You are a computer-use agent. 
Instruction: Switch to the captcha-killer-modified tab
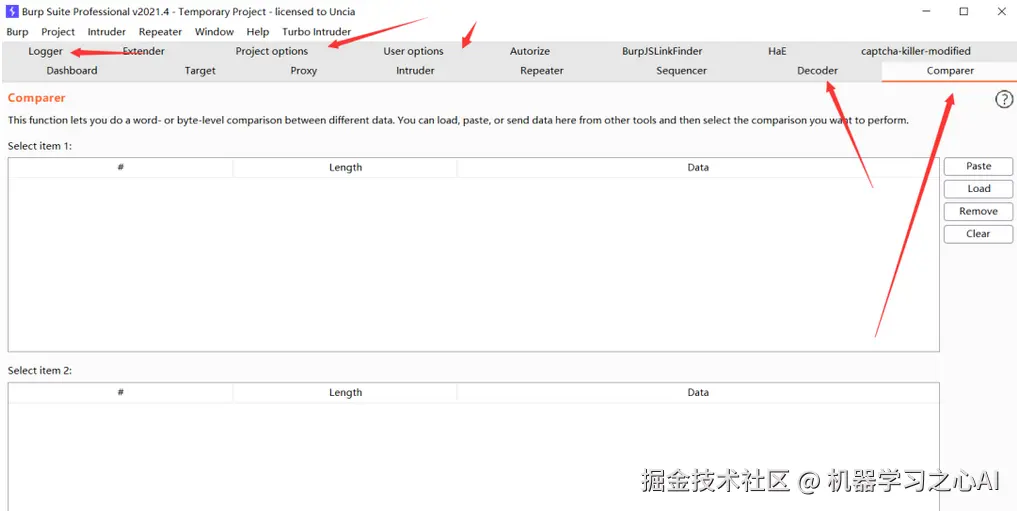[916, 51]
